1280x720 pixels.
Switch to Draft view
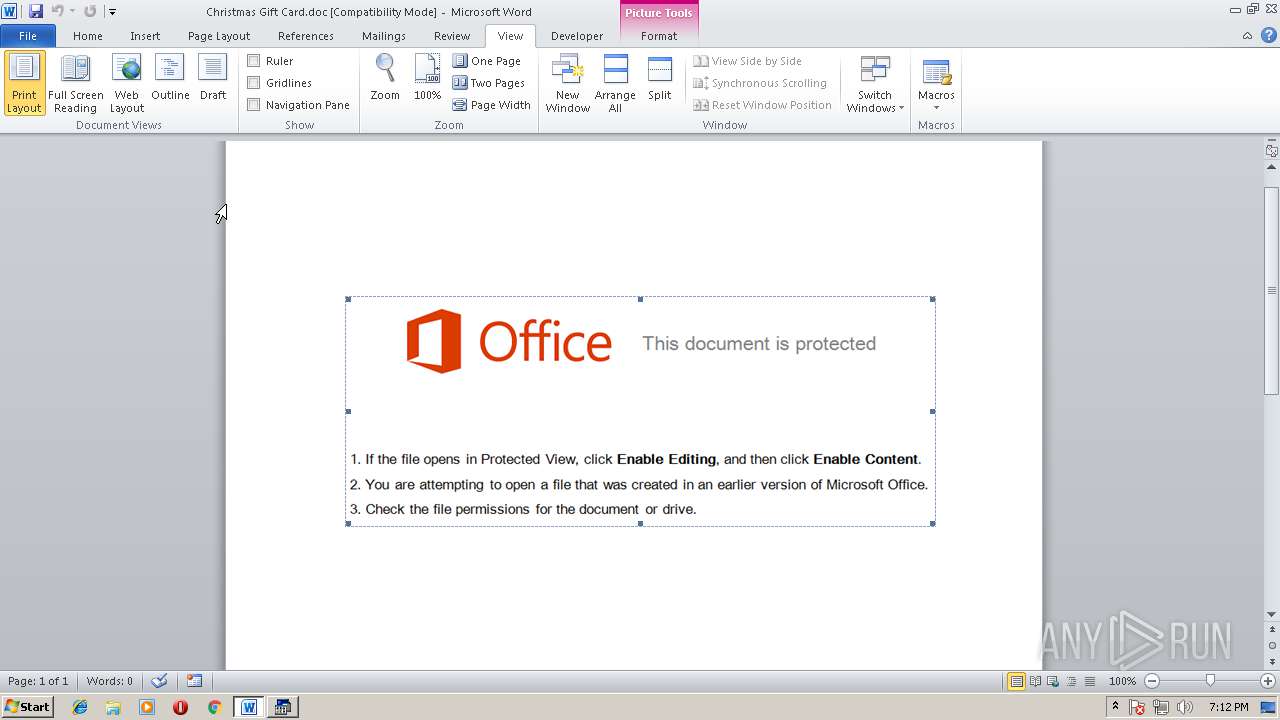[x=213, y=78]
